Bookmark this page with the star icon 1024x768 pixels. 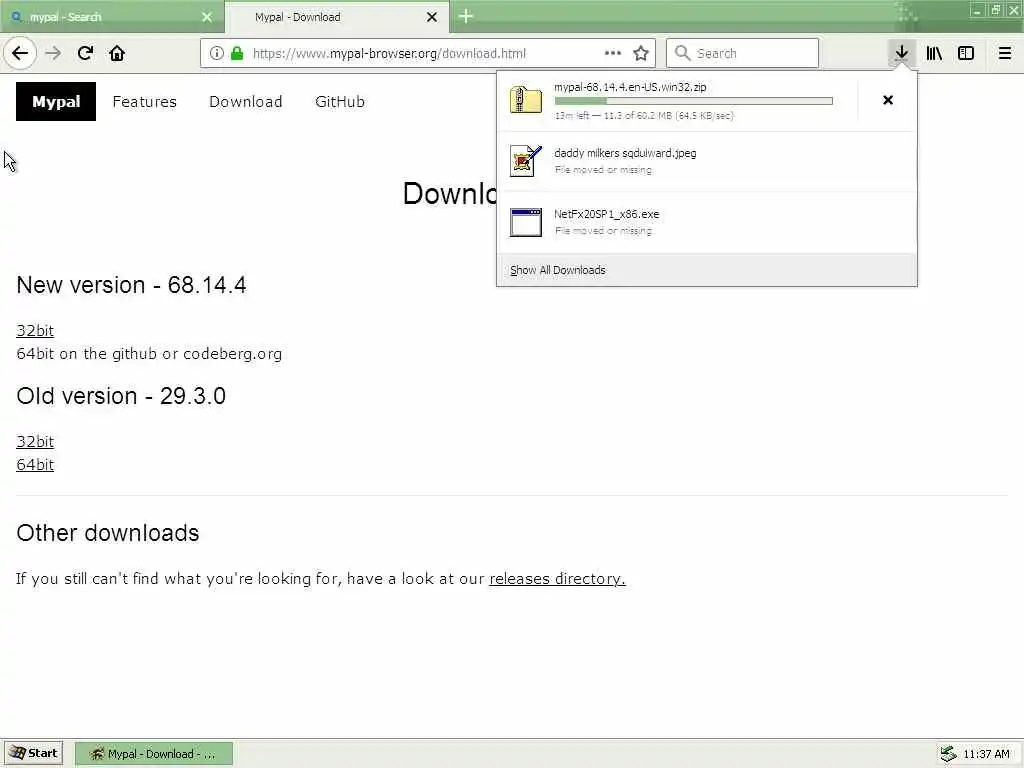click(641, 54)
